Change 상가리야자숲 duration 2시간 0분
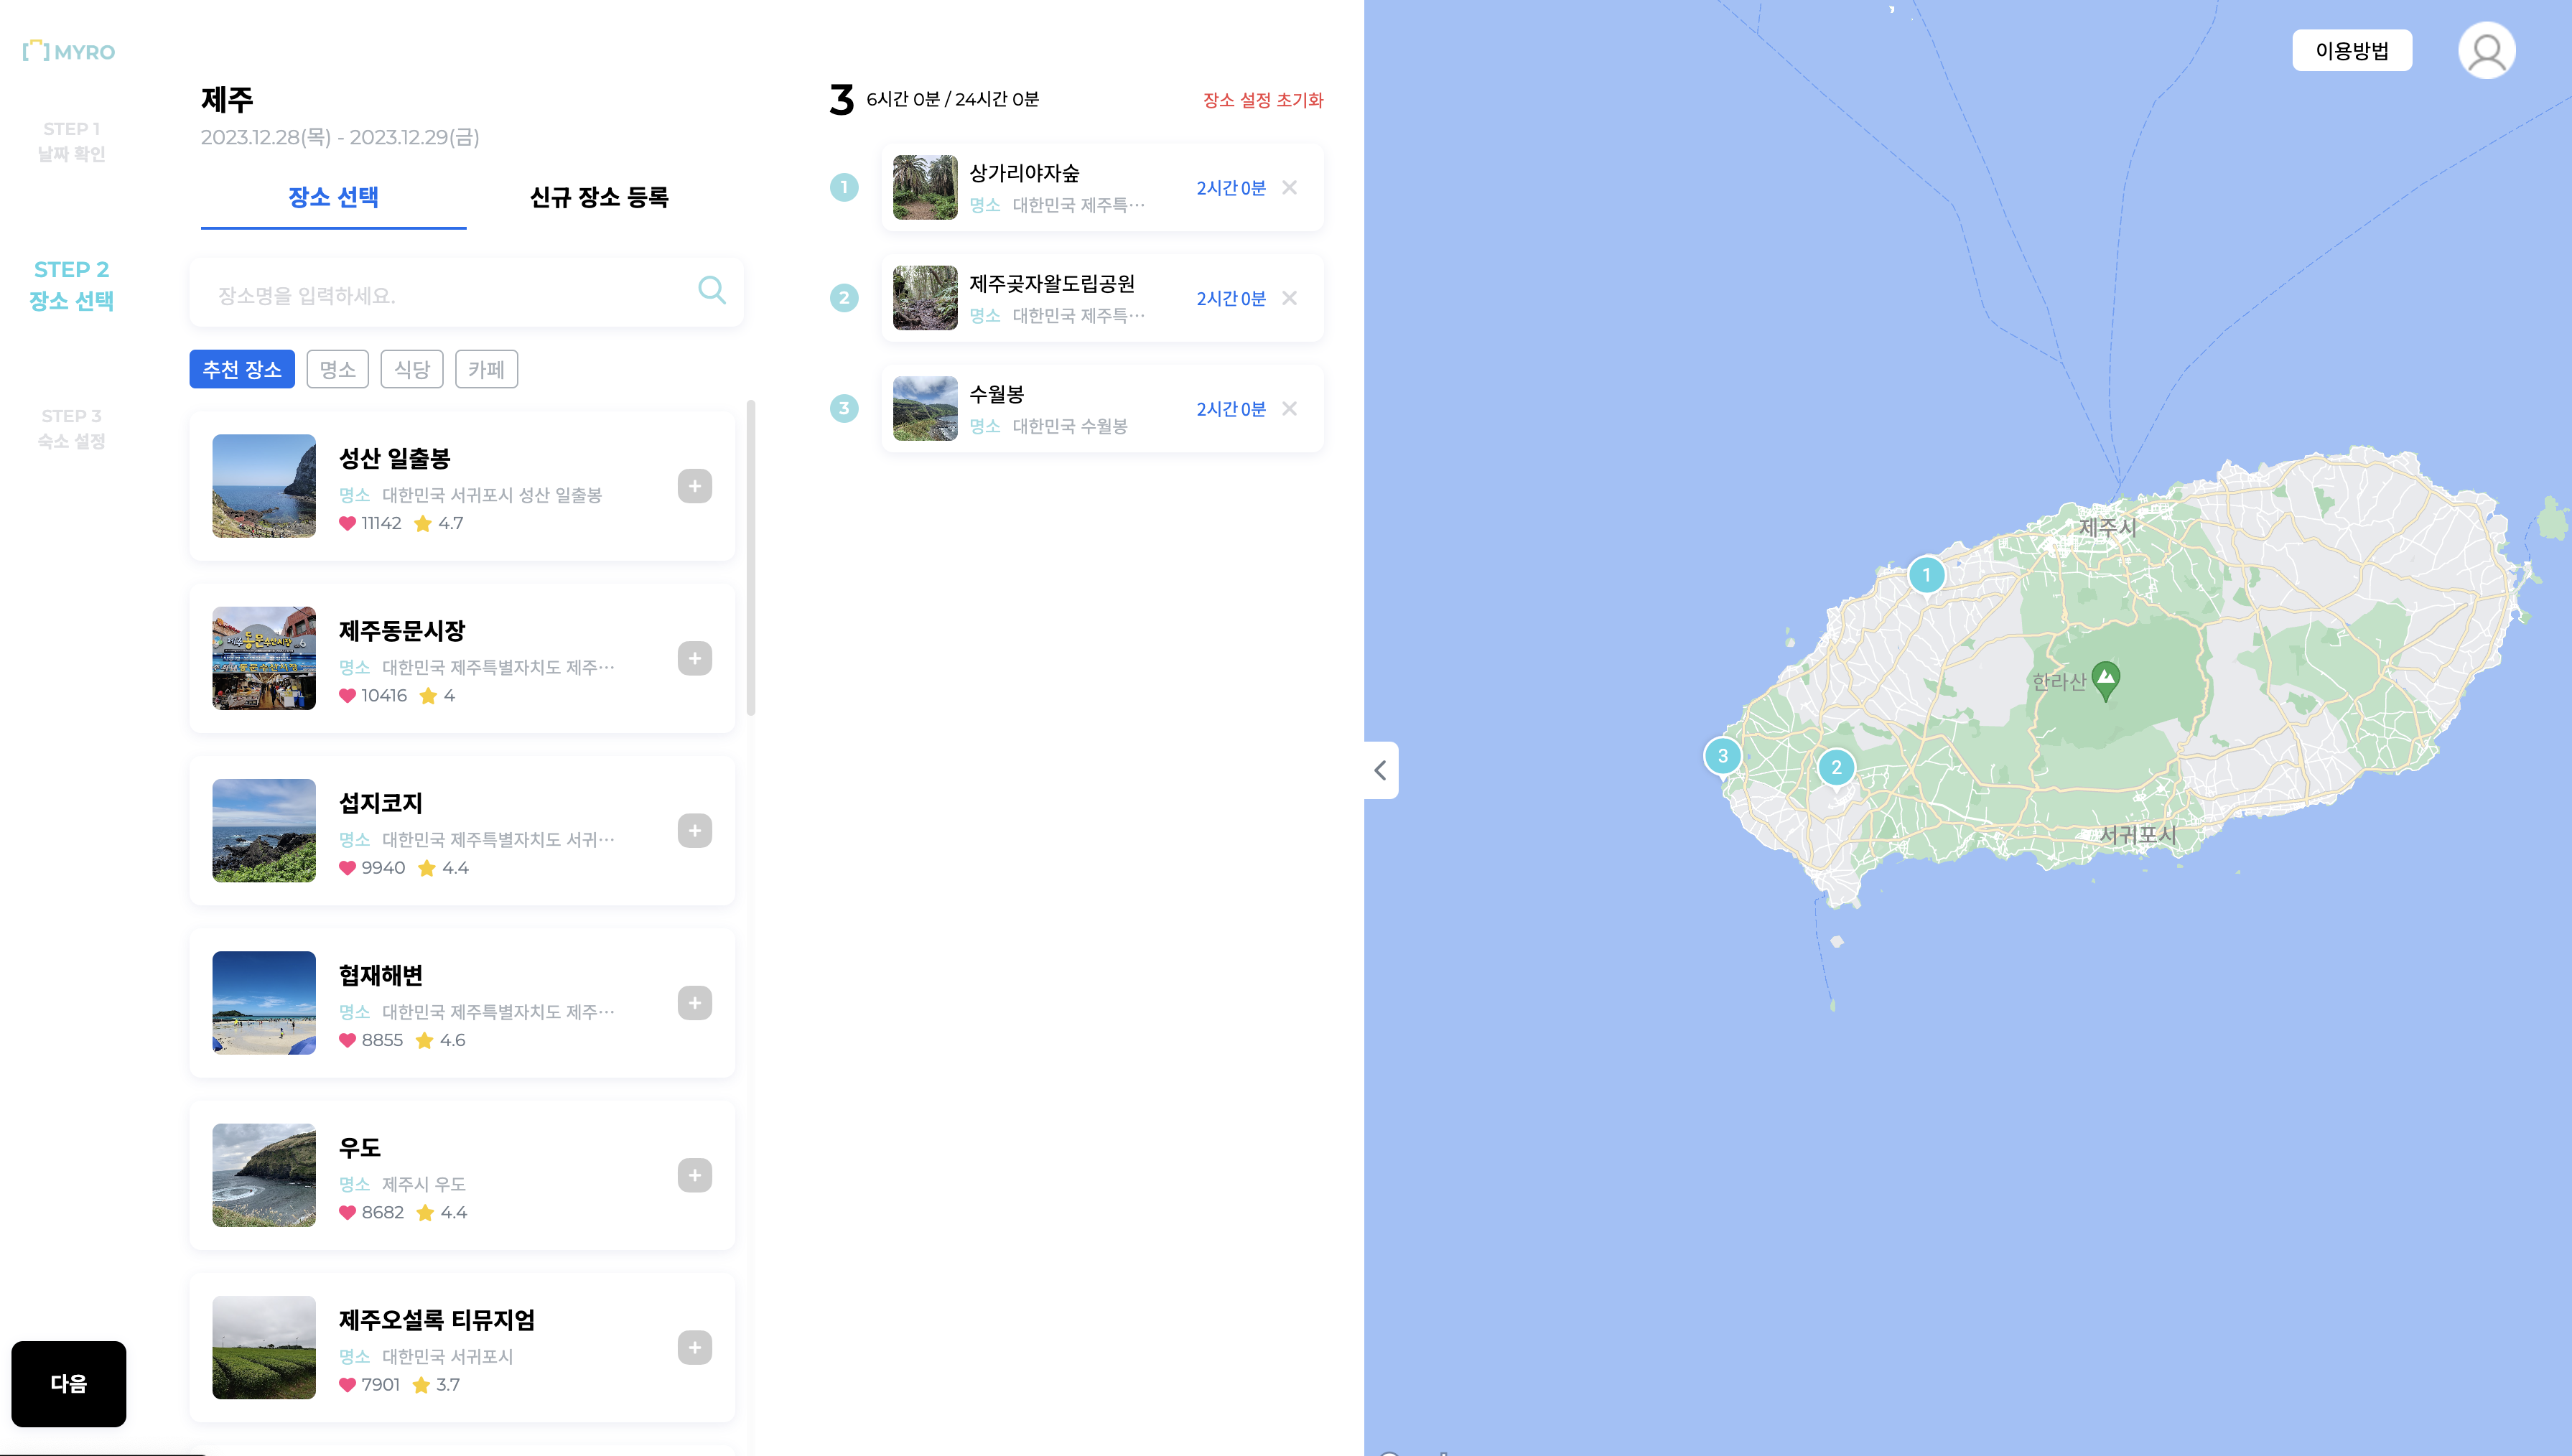Screen dimensions: 2572x1456 pyautogui.click(x=1230, y=188)
